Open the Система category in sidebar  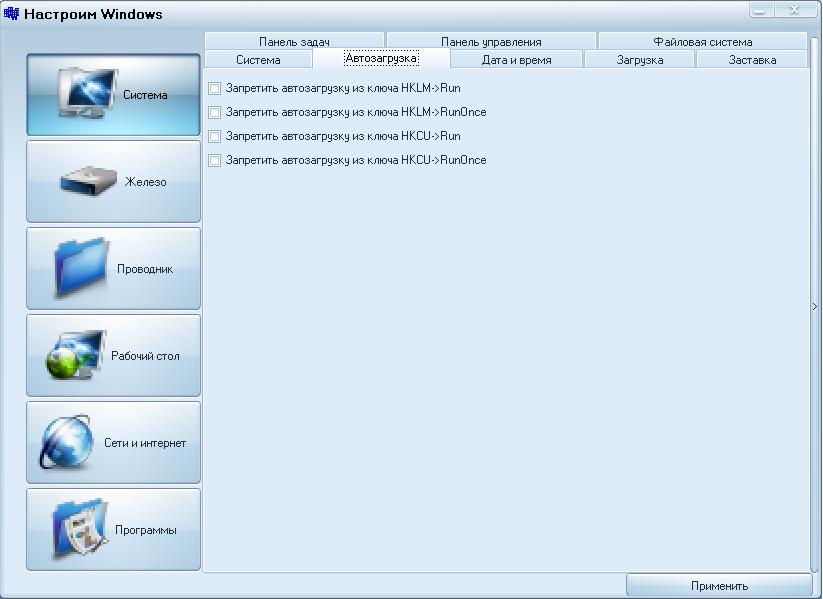point(113,94)
